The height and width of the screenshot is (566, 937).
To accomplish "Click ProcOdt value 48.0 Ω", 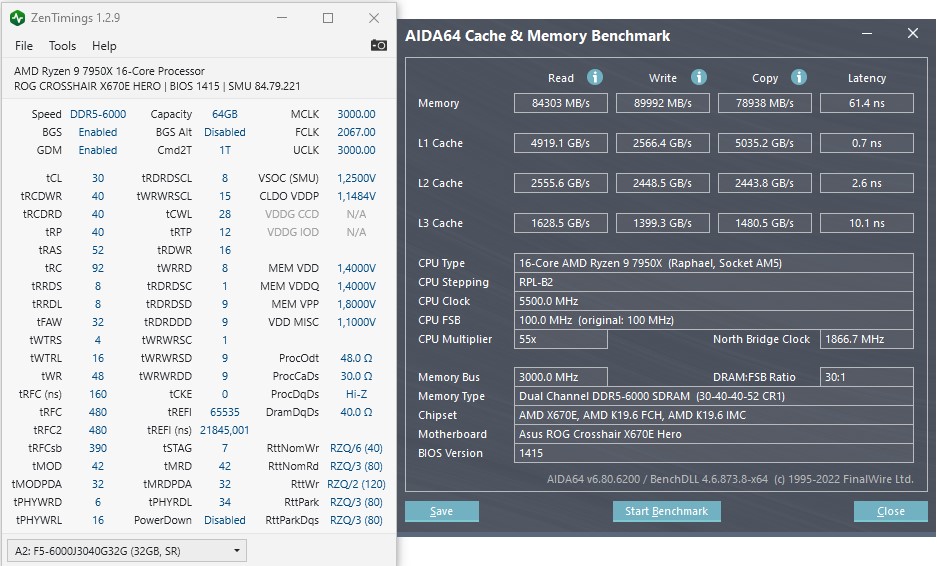I will pyautogui.click(x=356, y=358).
